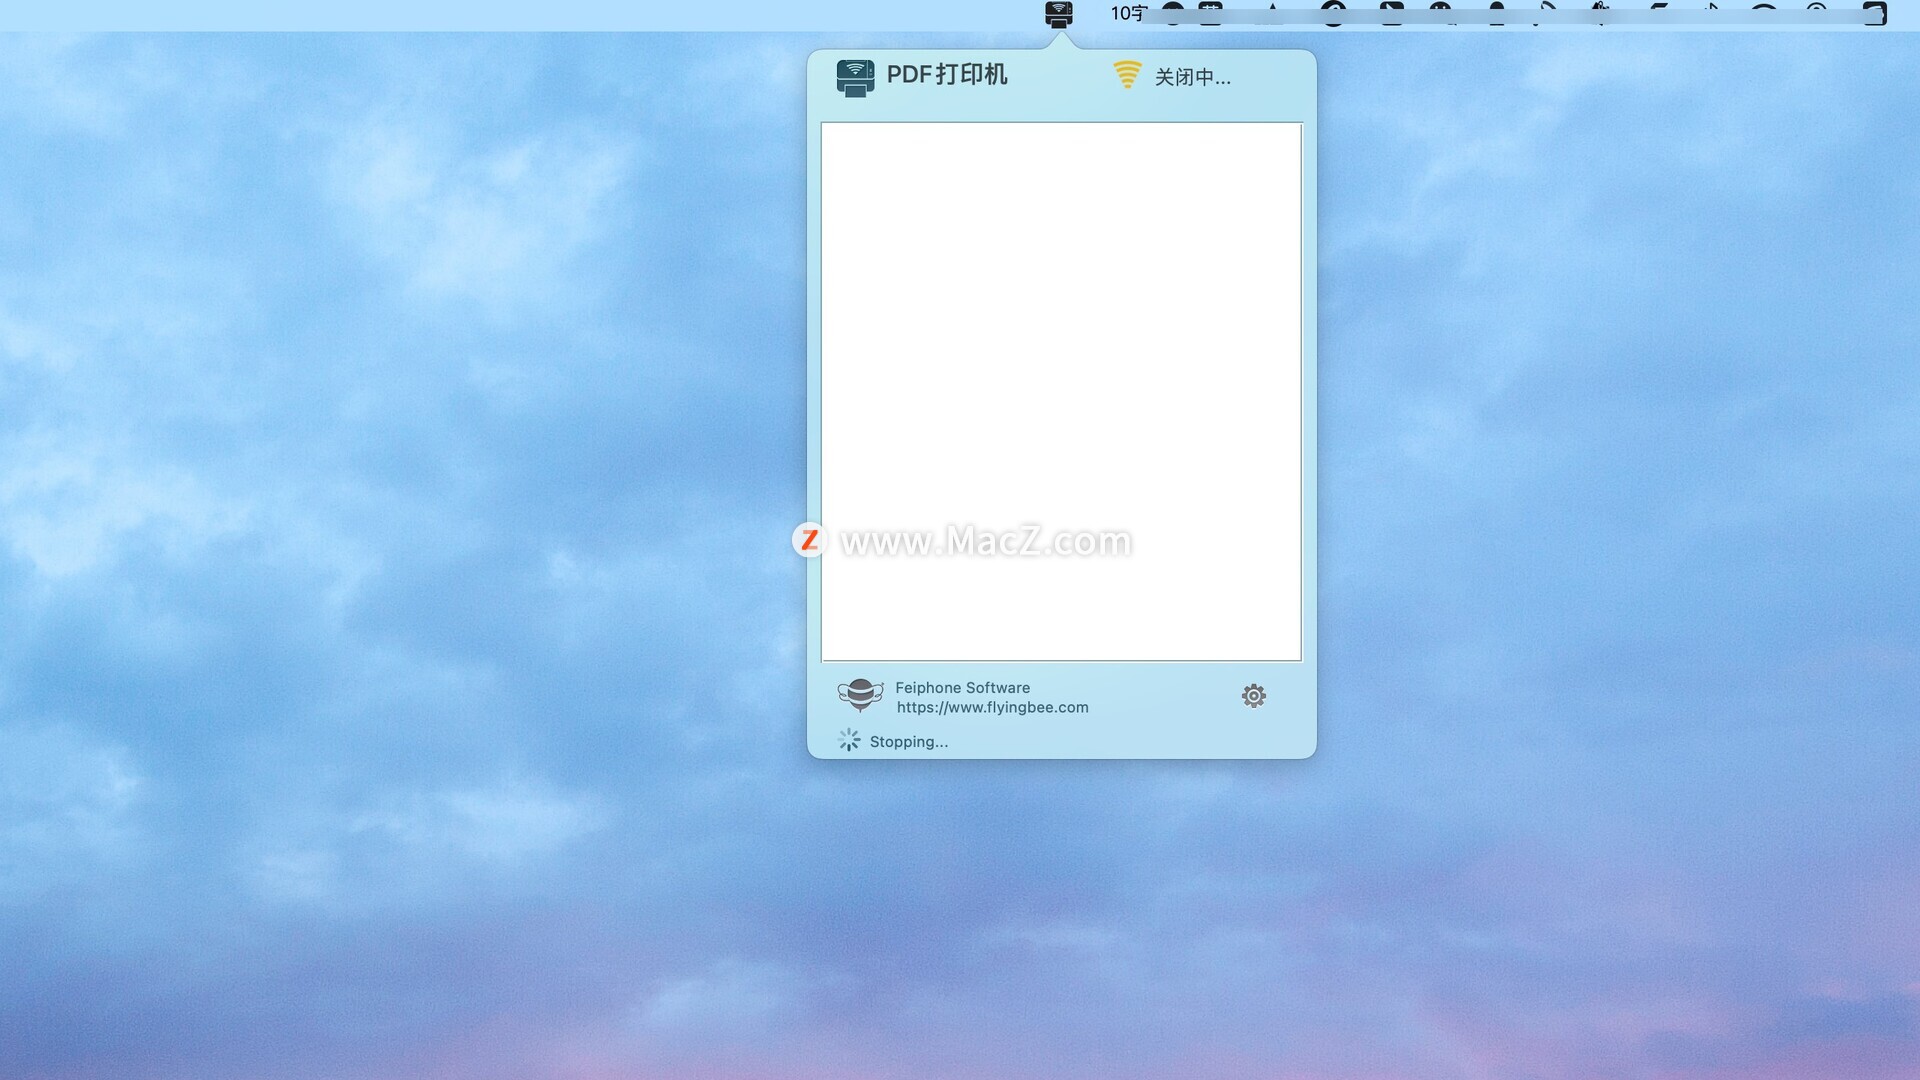
Task: Click the popup's arrow pointer below menu bar
Action: pos(1062,42)
